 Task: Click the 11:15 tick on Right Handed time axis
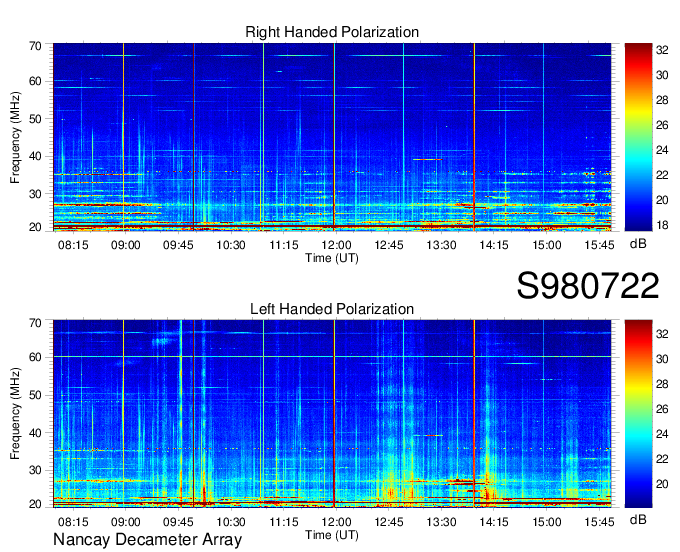[x=284, y=245]
